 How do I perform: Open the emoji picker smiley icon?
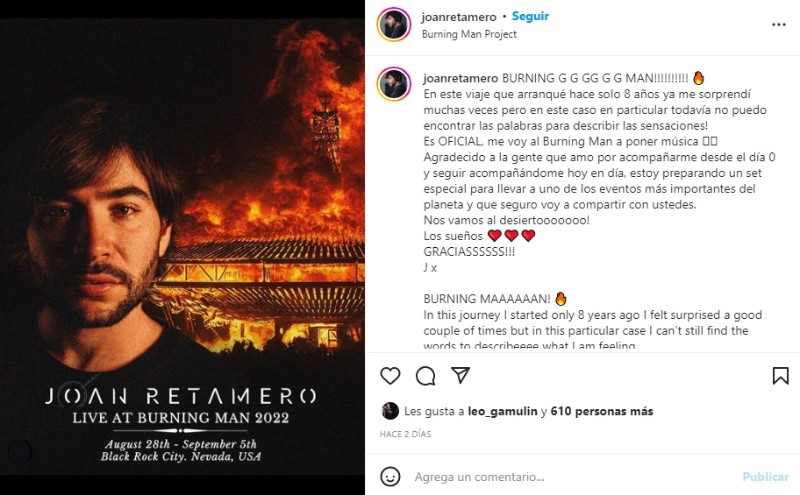tap(390, 477)
